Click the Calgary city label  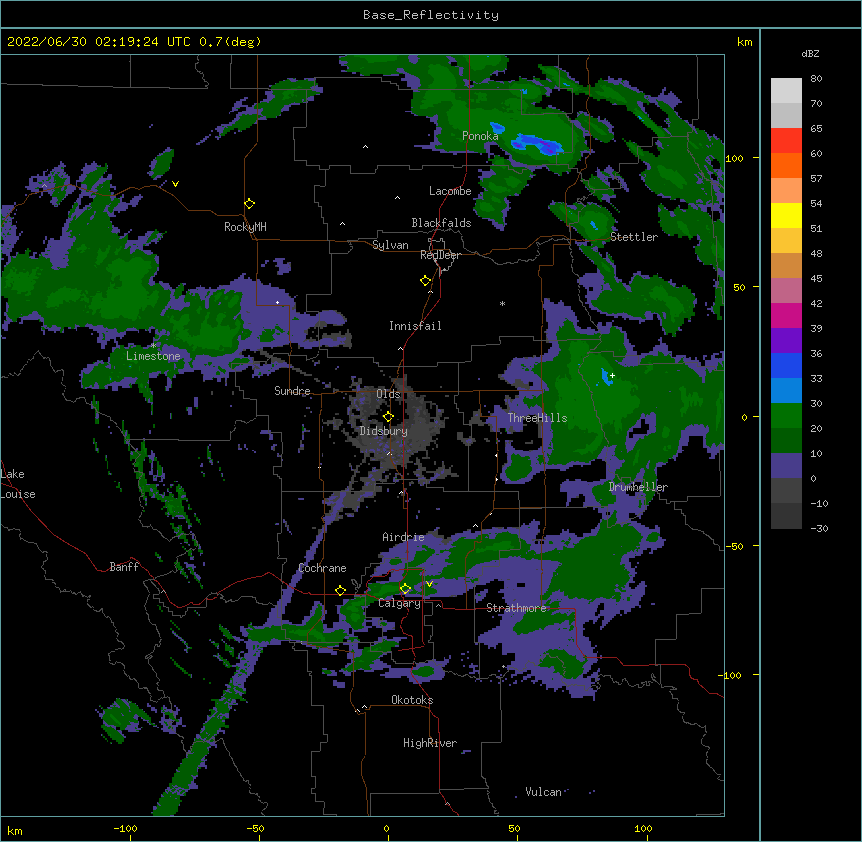[399, 603]
